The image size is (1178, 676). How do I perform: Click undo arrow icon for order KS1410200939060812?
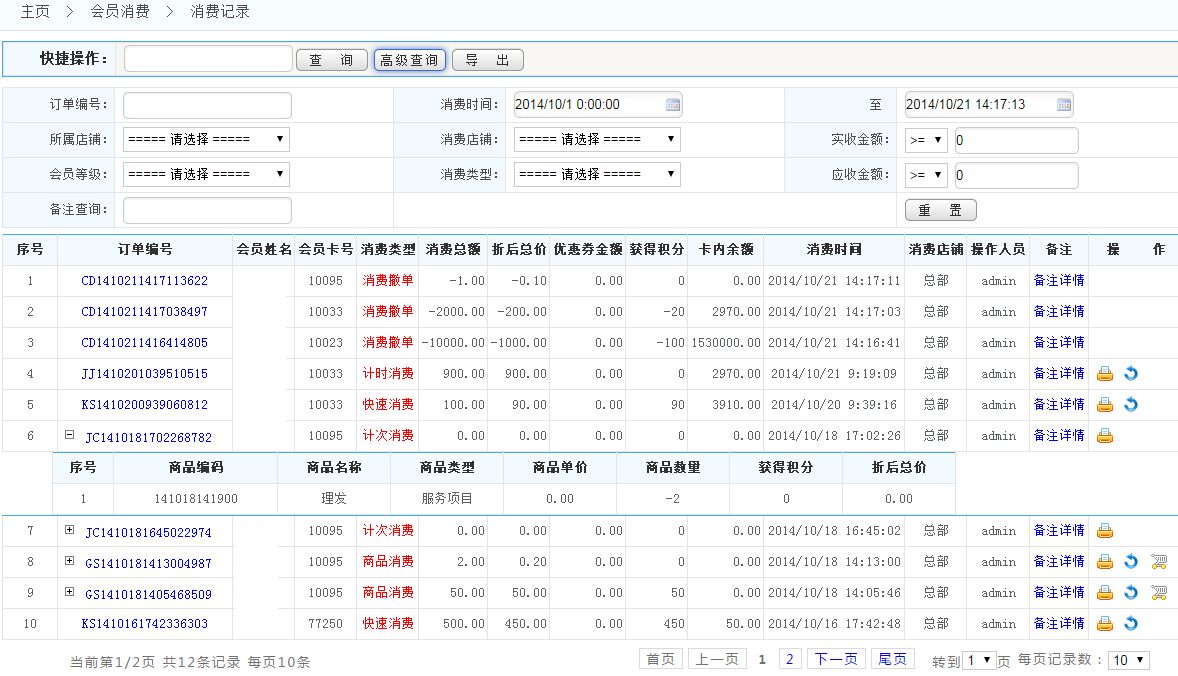tap(1131, 405)
